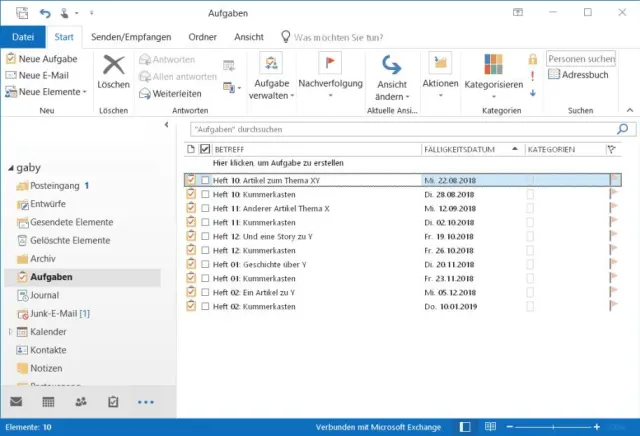Screen dimensions: 640x436
Task: Expand the Kalender folder in the tree
Action: [x=11, y=331]
